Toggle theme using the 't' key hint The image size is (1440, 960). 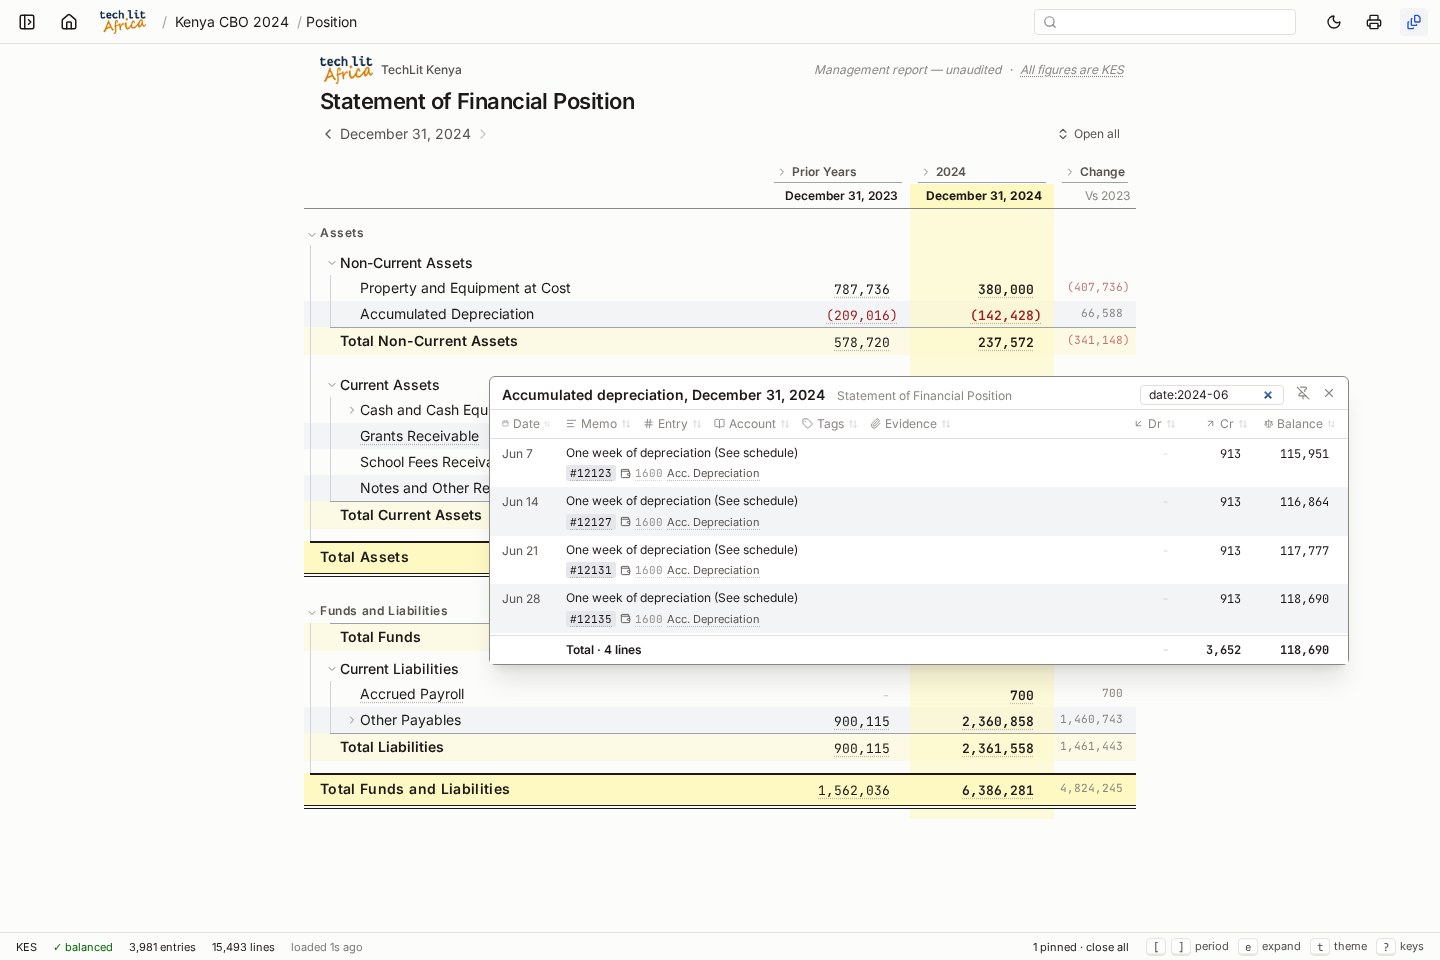tap(1320, 947)
